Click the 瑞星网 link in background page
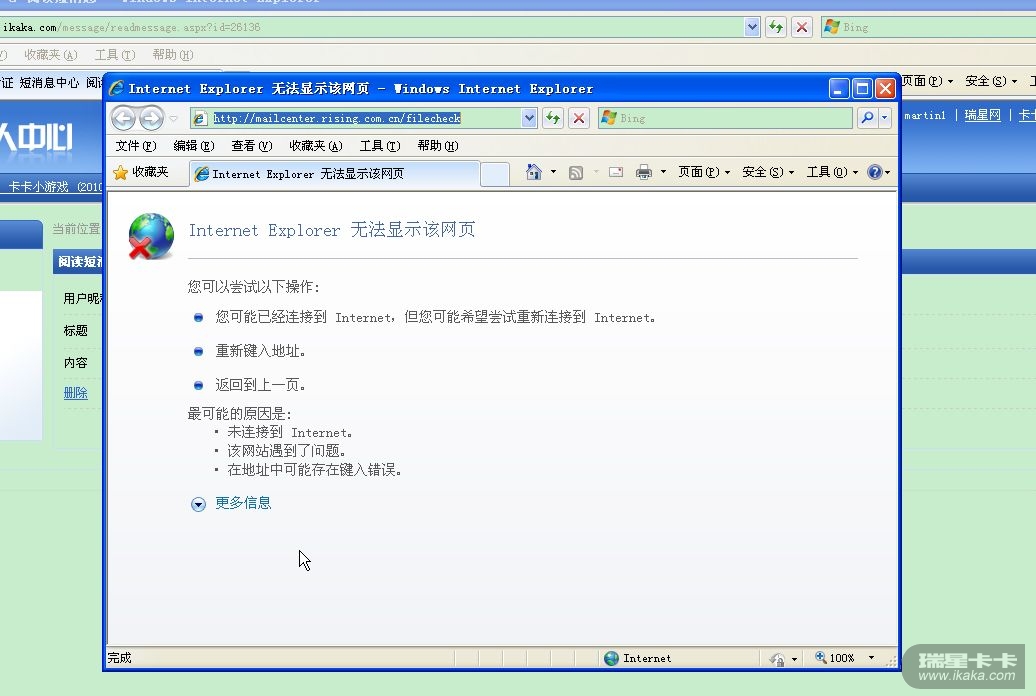This screenshot has width=1036, height=696. (x=982, y=116)
